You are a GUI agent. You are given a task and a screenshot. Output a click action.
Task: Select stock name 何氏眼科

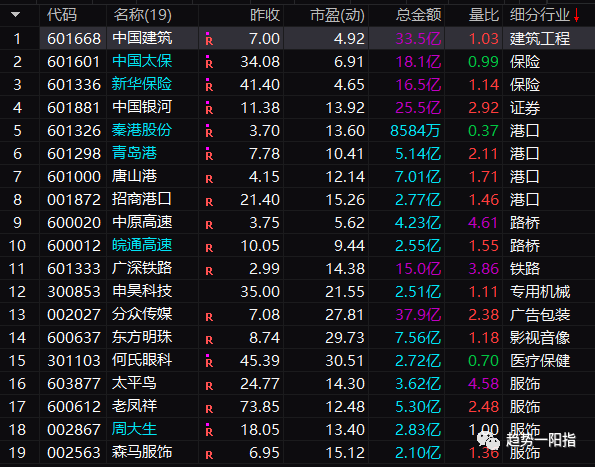142,360
